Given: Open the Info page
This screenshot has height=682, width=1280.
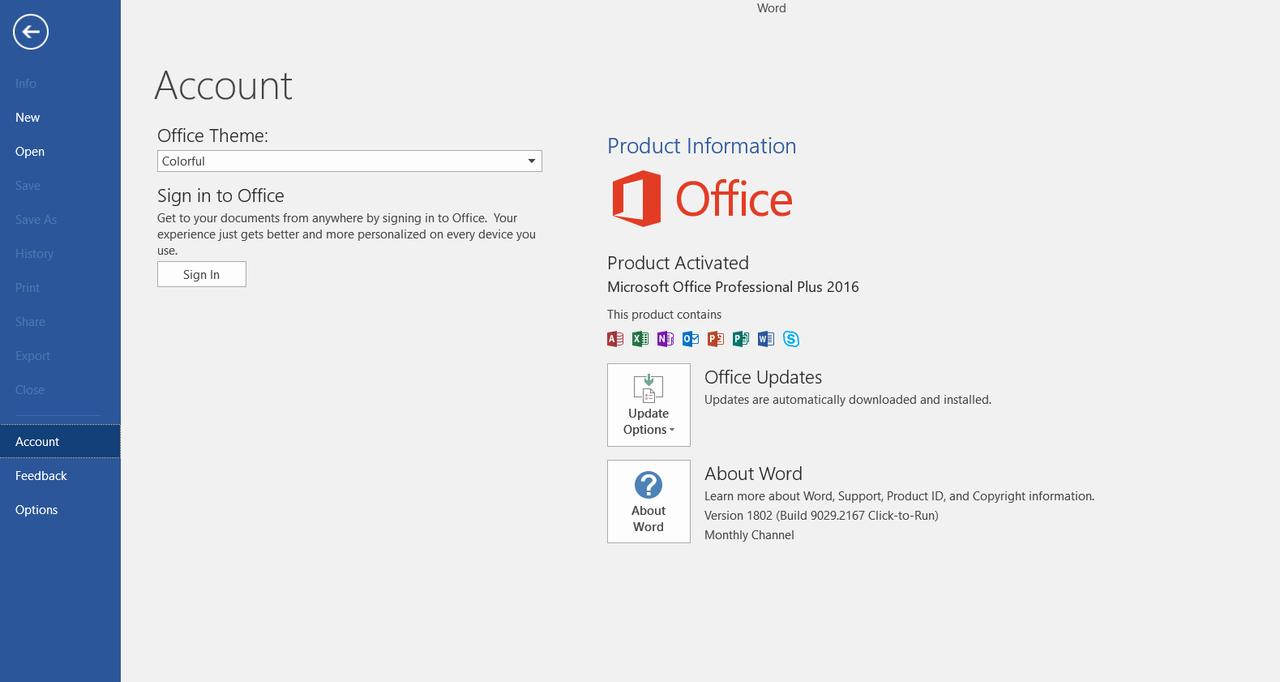Looking at the screenshot, I should pos(60,83).
